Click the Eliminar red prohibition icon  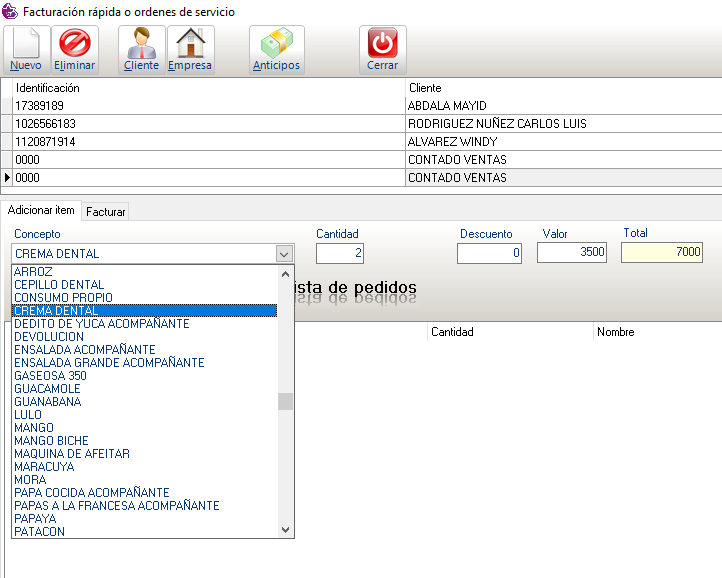point(75,44)
